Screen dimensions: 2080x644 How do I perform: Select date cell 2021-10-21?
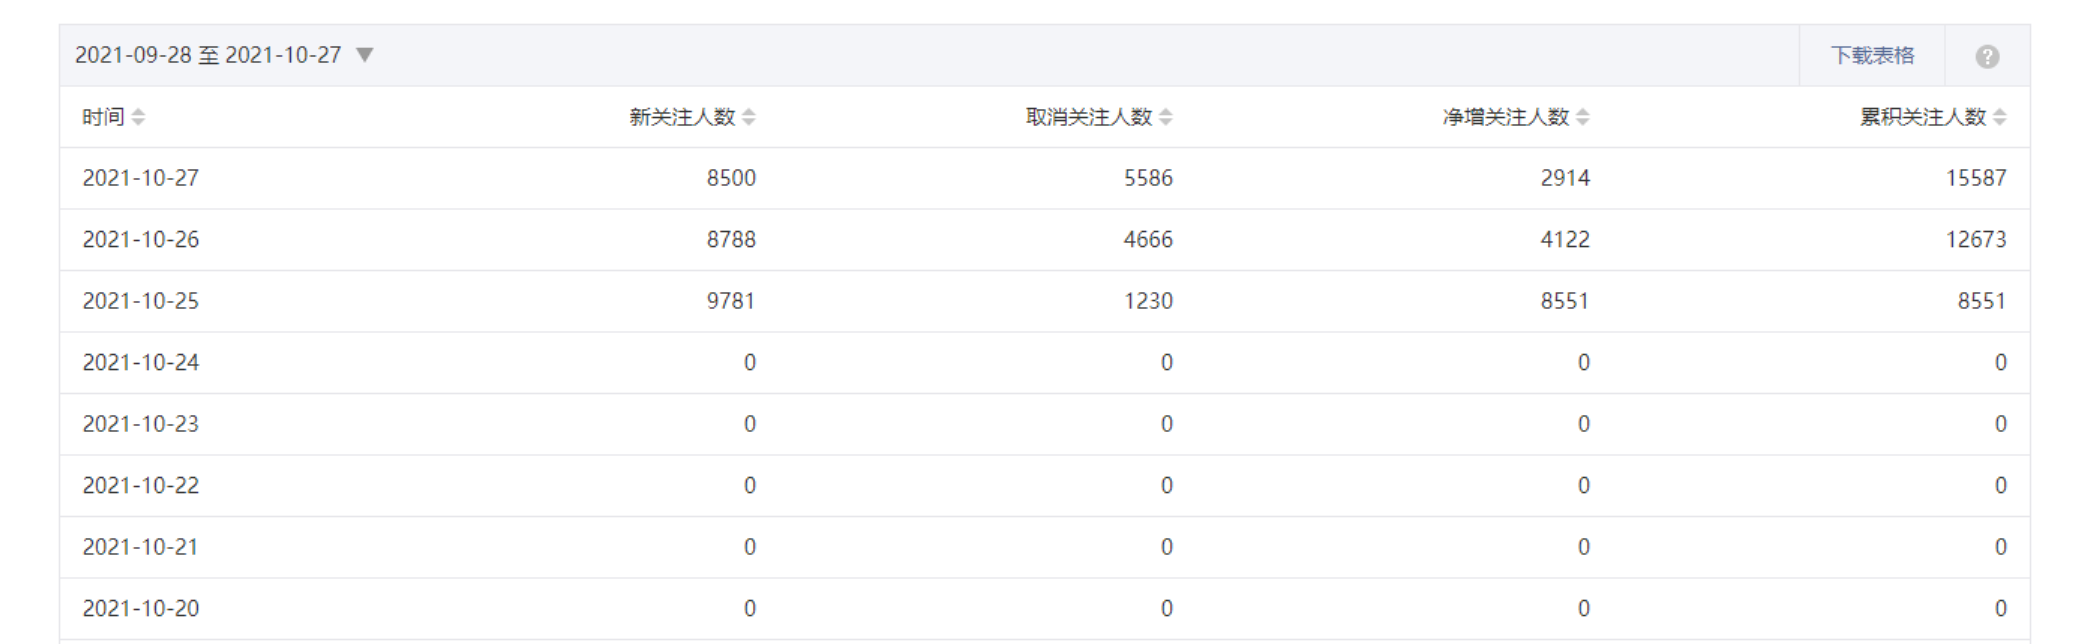[x=141, y=547]
